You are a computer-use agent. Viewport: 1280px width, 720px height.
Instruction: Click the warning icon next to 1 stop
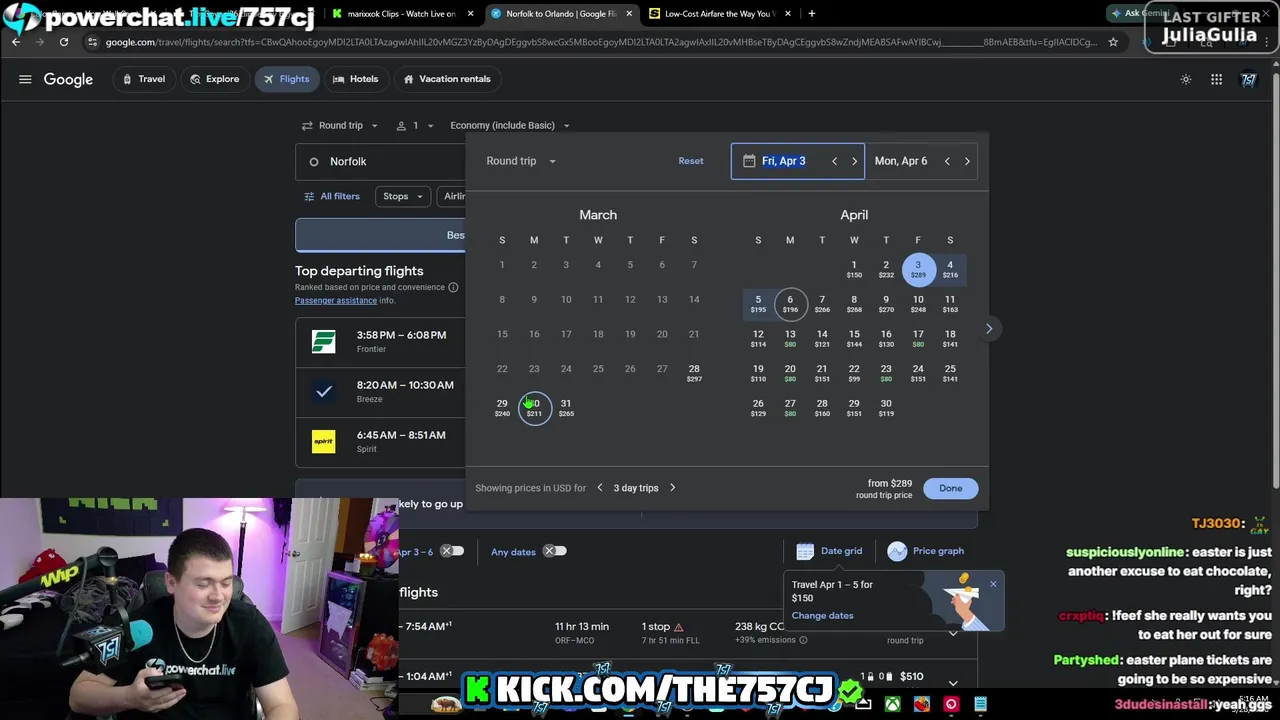[x=678, y=627]
